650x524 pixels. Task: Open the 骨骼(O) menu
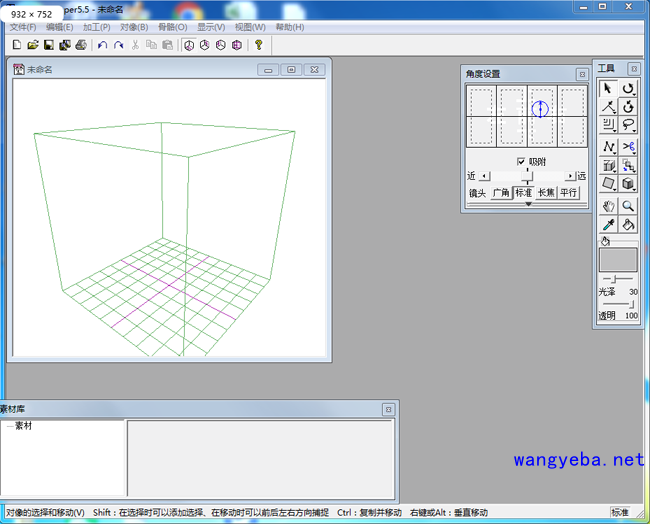[172, 27]
